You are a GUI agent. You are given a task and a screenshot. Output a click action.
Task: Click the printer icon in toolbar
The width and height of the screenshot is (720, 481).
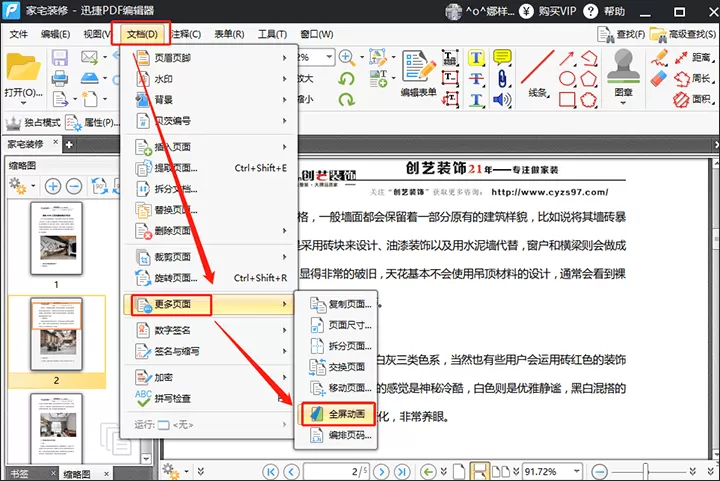60,78
